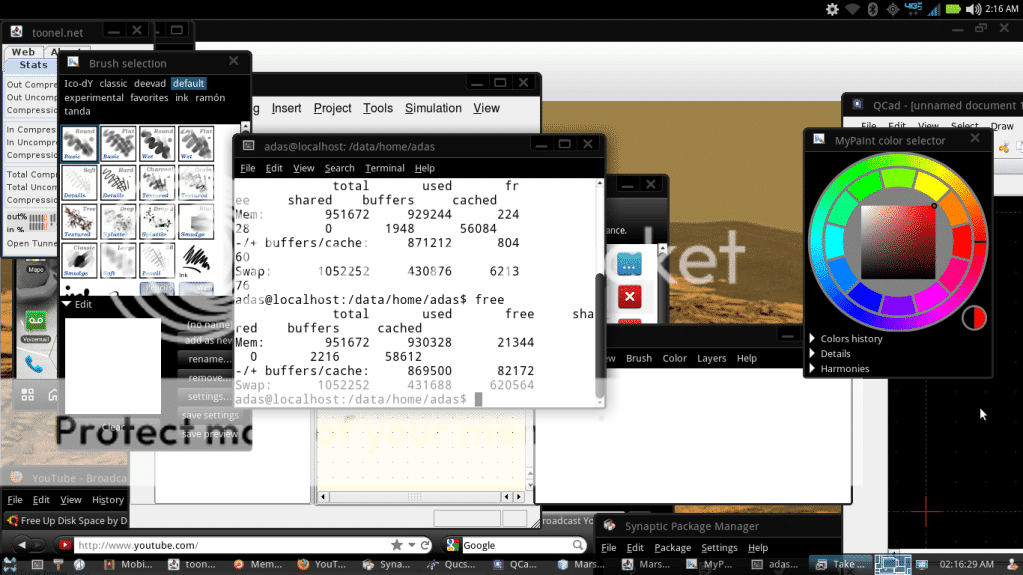Choose the Grain Textured brush
This screenshot has height=575, width=1023.
196,182
